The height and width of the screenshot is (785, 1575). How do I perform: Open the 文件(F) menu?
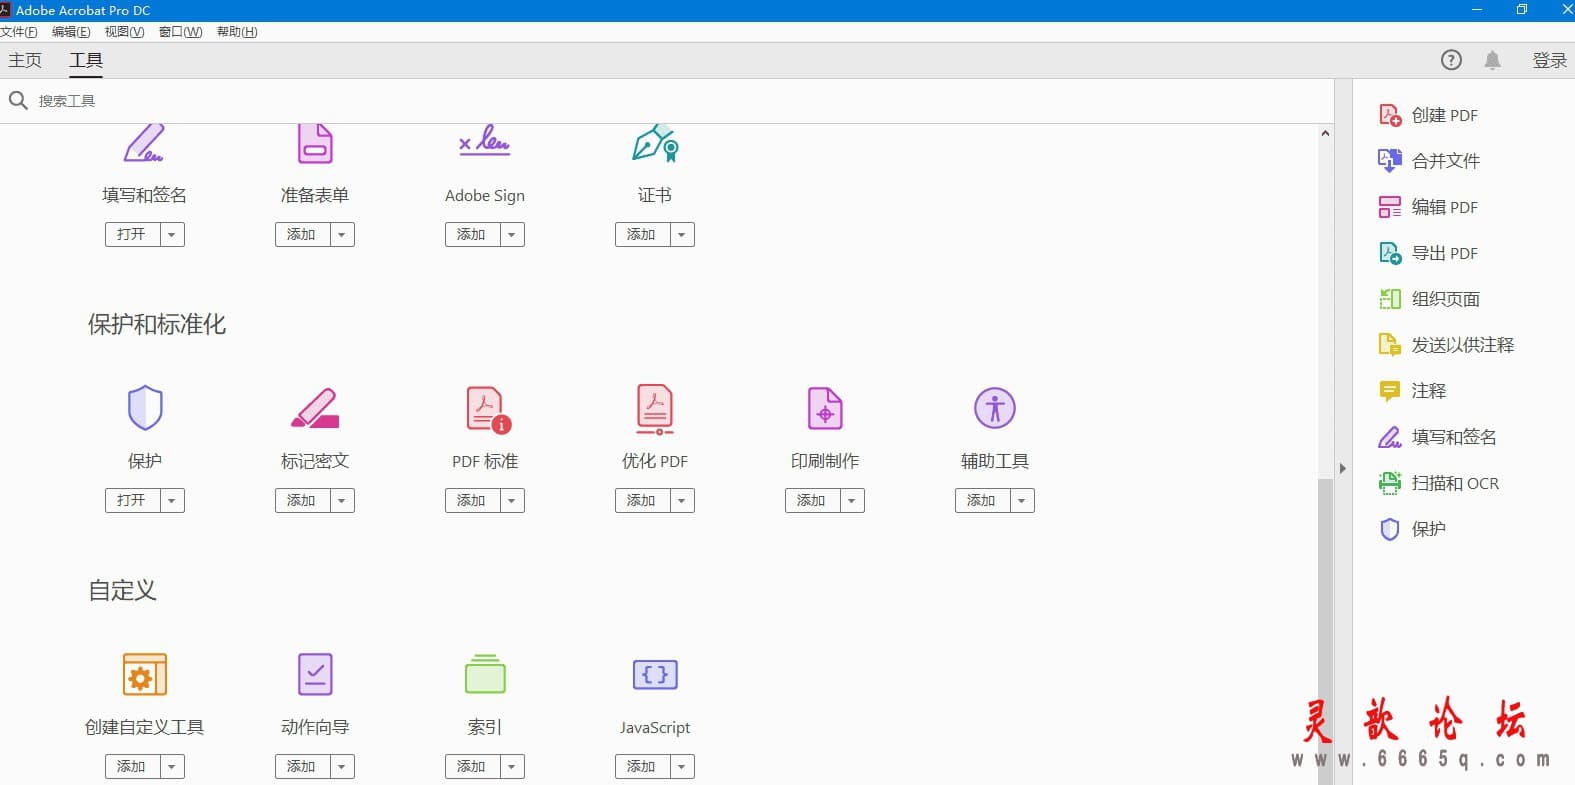tap(19, 32)
